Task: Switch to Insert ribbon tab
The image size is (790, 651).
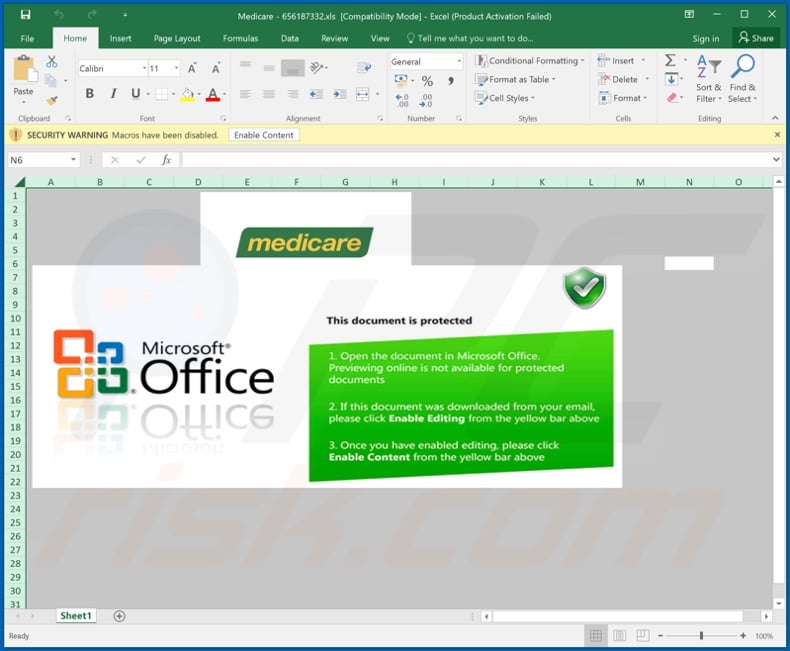Action: tap(120, 38)
